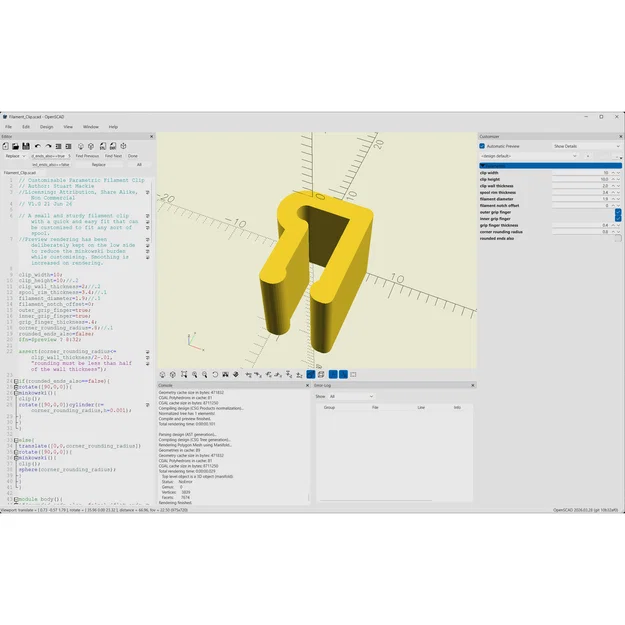Open the design default preset dropdown
Image resolution: width=625 pixels, height=625 pixels.
pos(529,156)
